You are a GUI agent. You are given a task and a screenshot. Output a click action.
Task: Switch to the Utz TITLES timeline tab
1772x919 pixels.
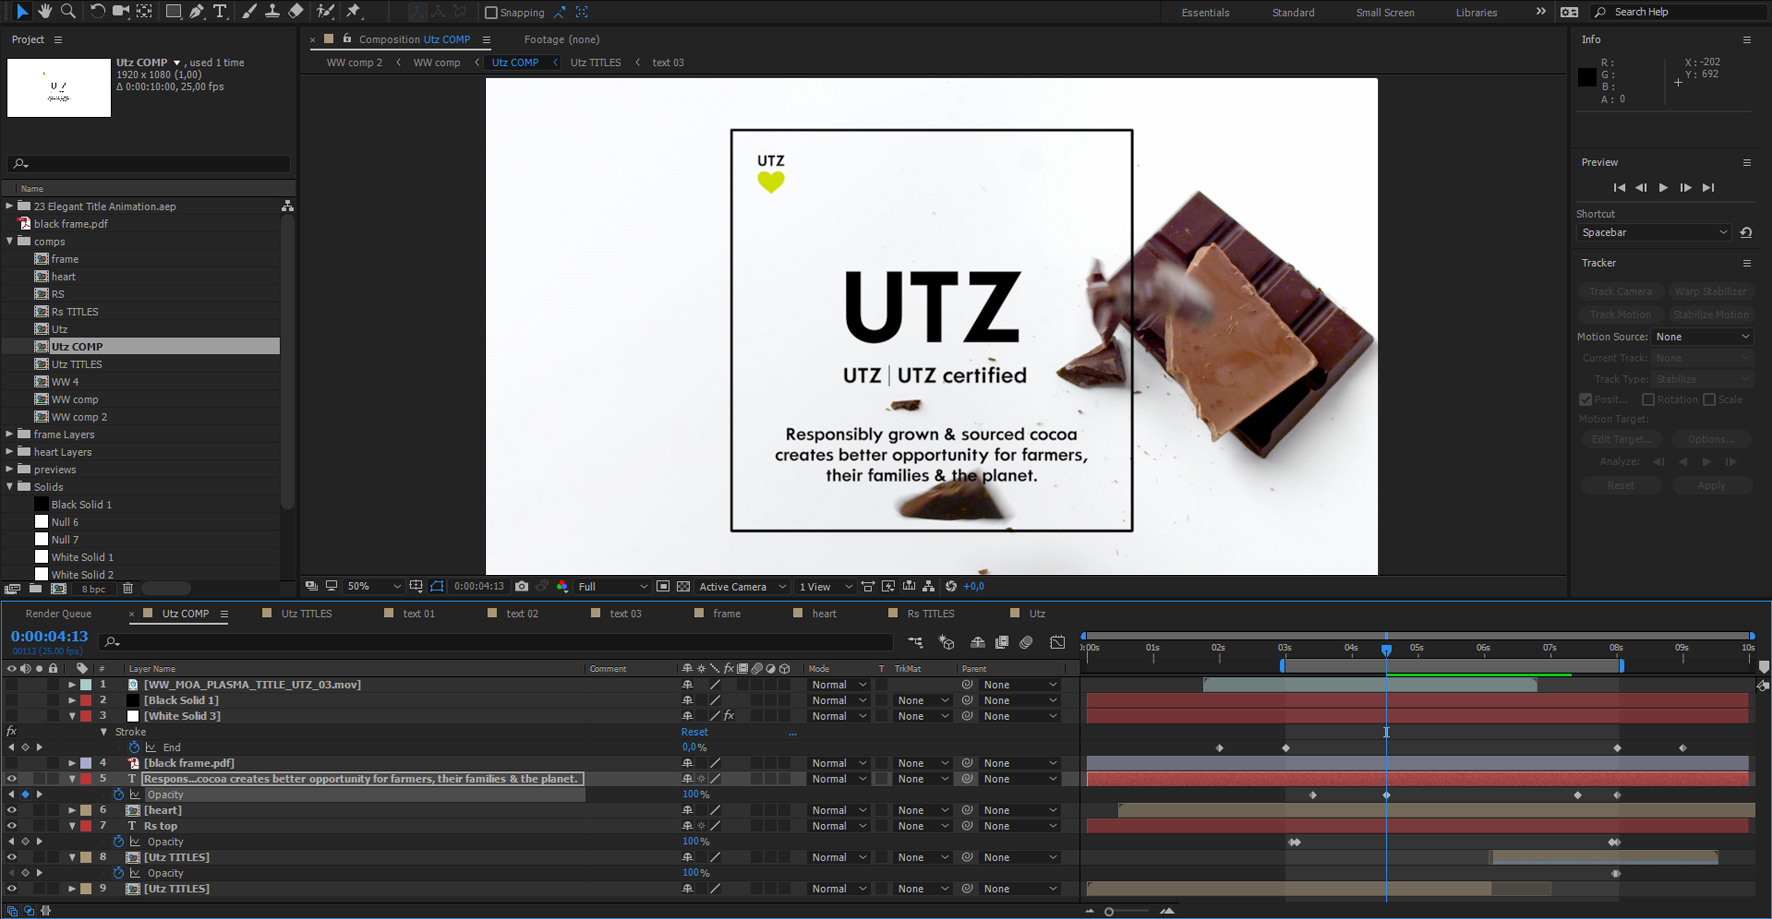coord(306,614)
